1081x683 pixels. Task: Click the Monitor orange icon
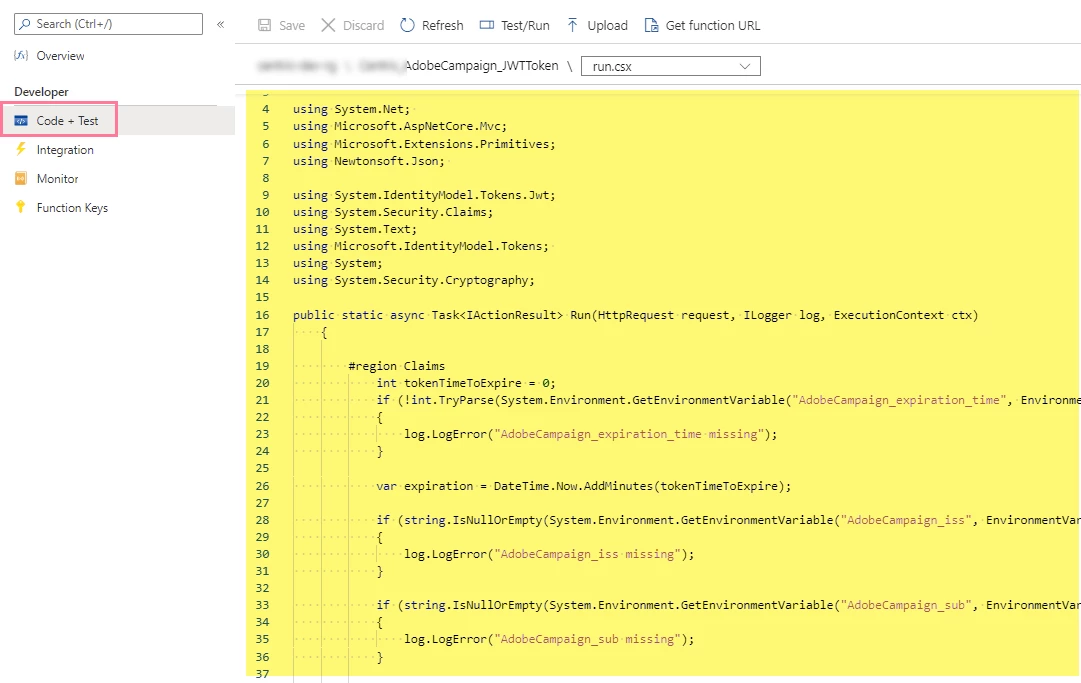21,179
